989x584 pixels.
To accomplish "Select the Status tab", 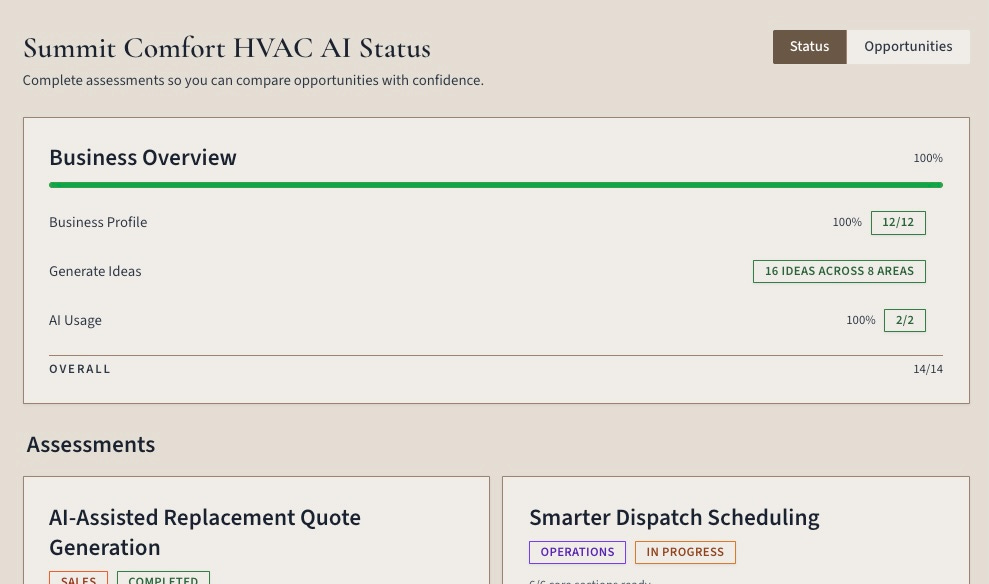I will (809, 47).
